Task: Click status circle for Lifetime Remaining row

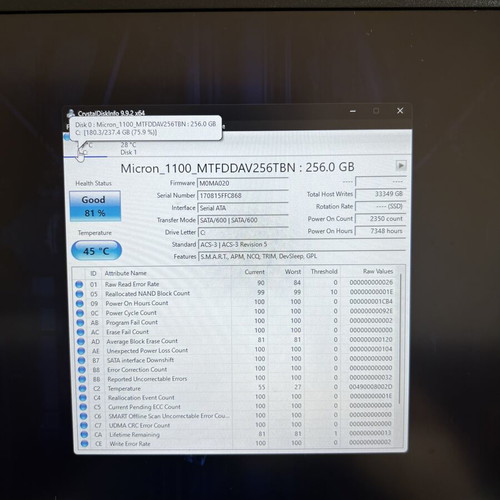Action: coord(84,435)
